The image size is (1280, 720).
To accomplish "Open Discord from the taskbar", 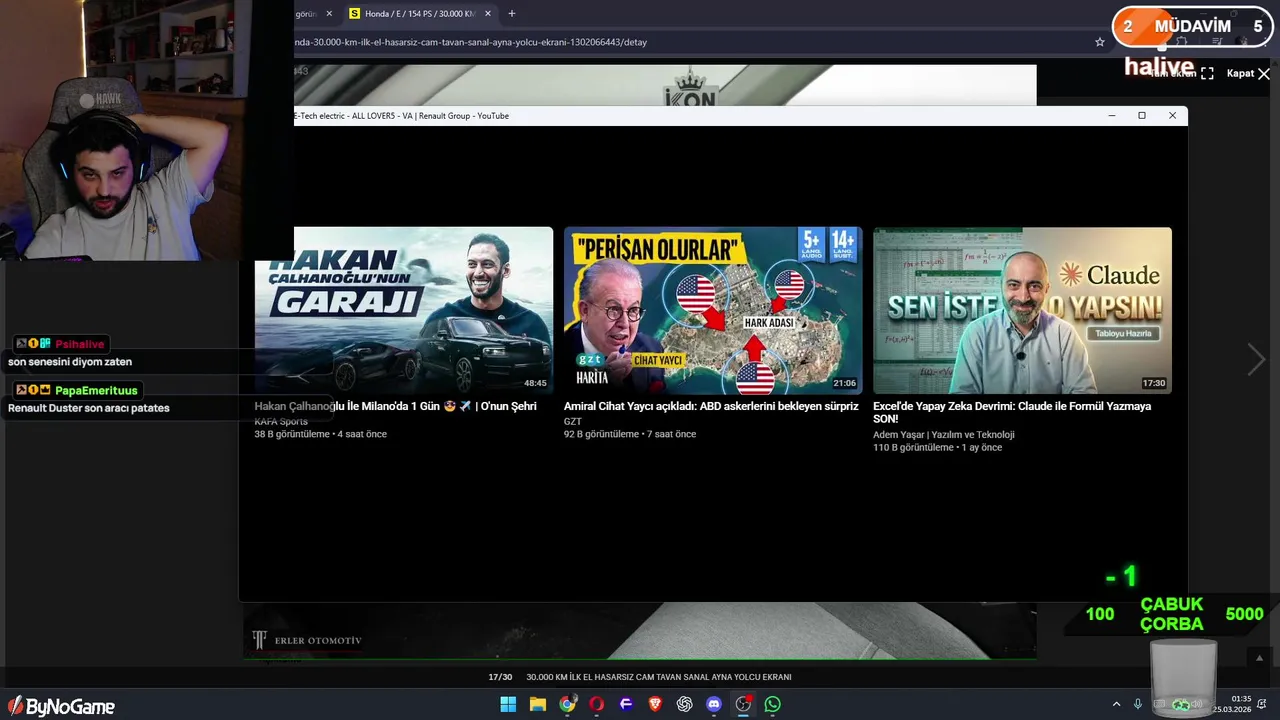I will (x=714, y=704).
